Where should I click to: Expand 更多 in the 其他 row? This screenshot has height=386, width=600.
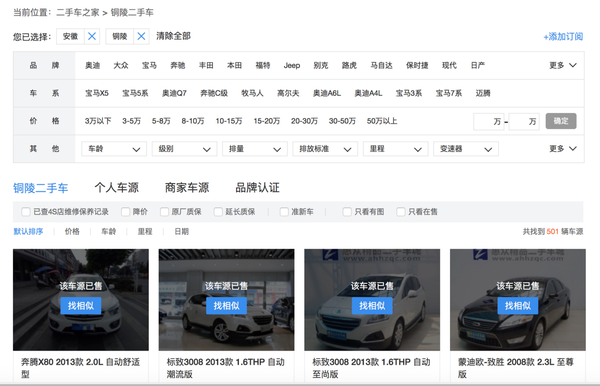point(562,148)
